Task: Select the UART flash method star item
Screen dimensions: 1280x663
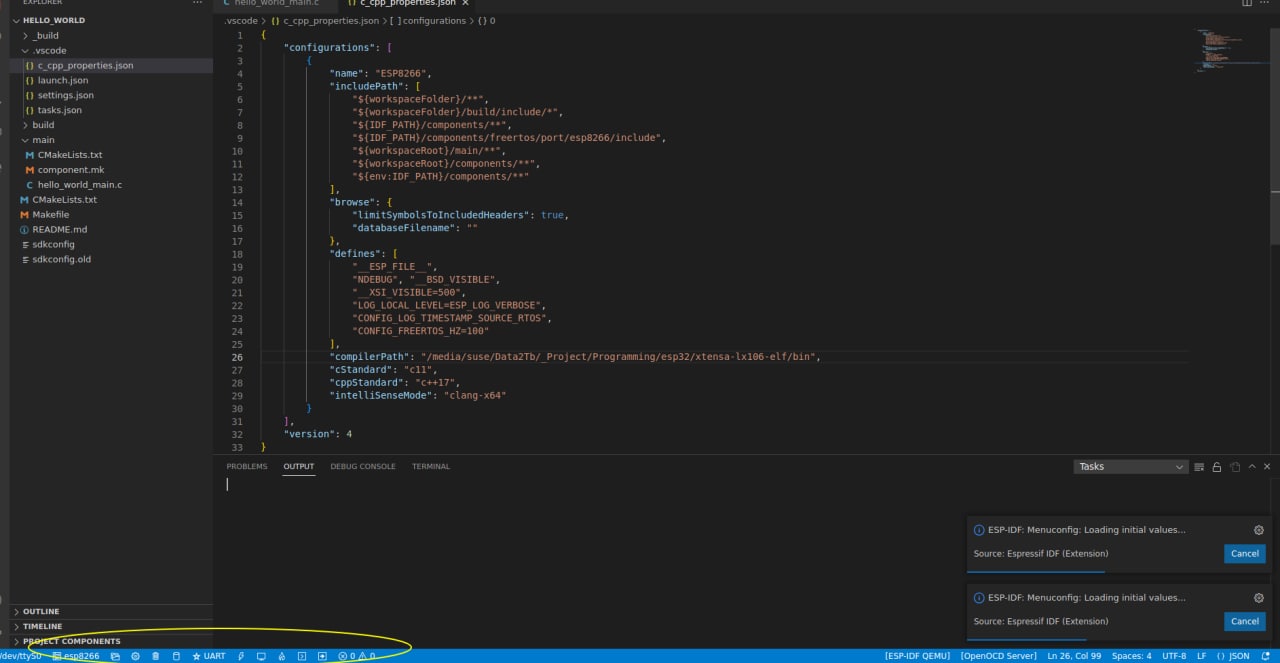Action: pos(209,656)
